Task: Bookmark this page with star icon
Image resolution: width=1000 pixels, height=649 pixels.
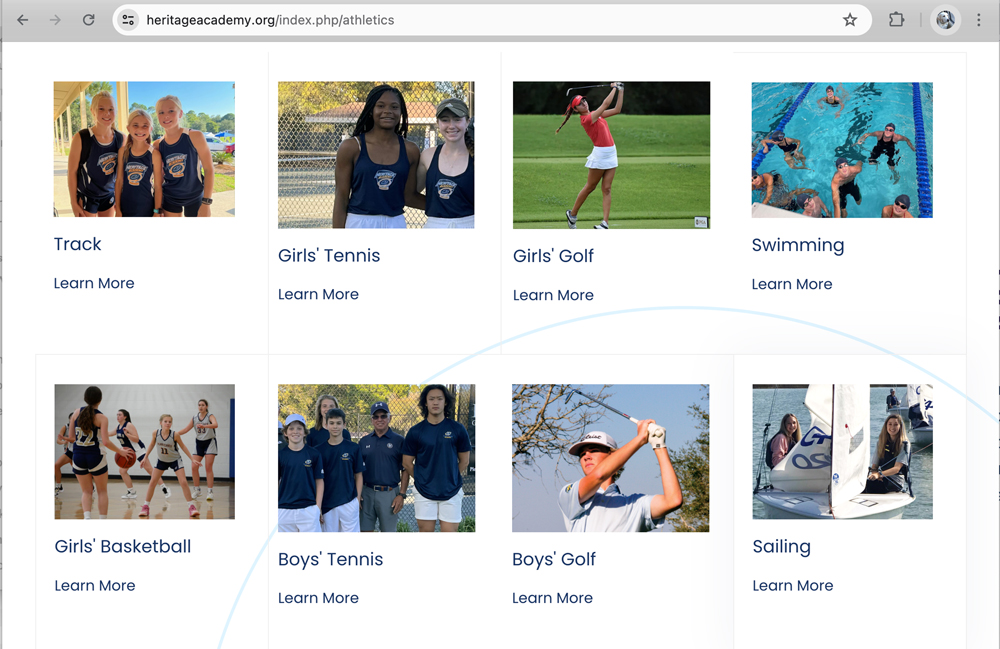Action: (x=850, y=20)
